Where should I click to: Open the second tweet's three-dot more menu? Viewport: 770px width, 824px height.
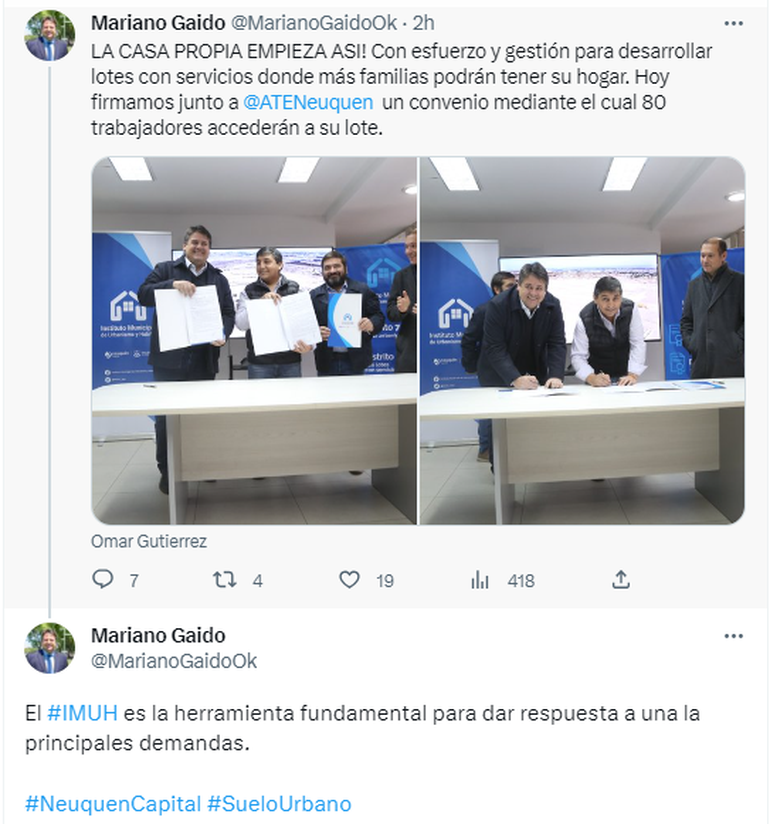pyautogui.click(x=734, y=636)
